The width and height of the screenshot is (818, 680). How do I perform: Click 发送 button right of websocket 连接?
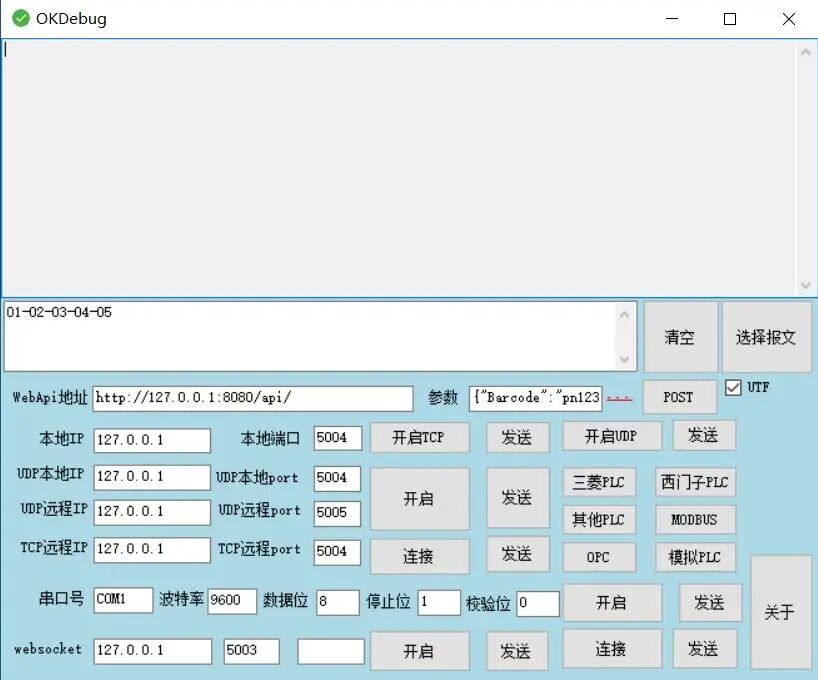(x=705, y=649)
